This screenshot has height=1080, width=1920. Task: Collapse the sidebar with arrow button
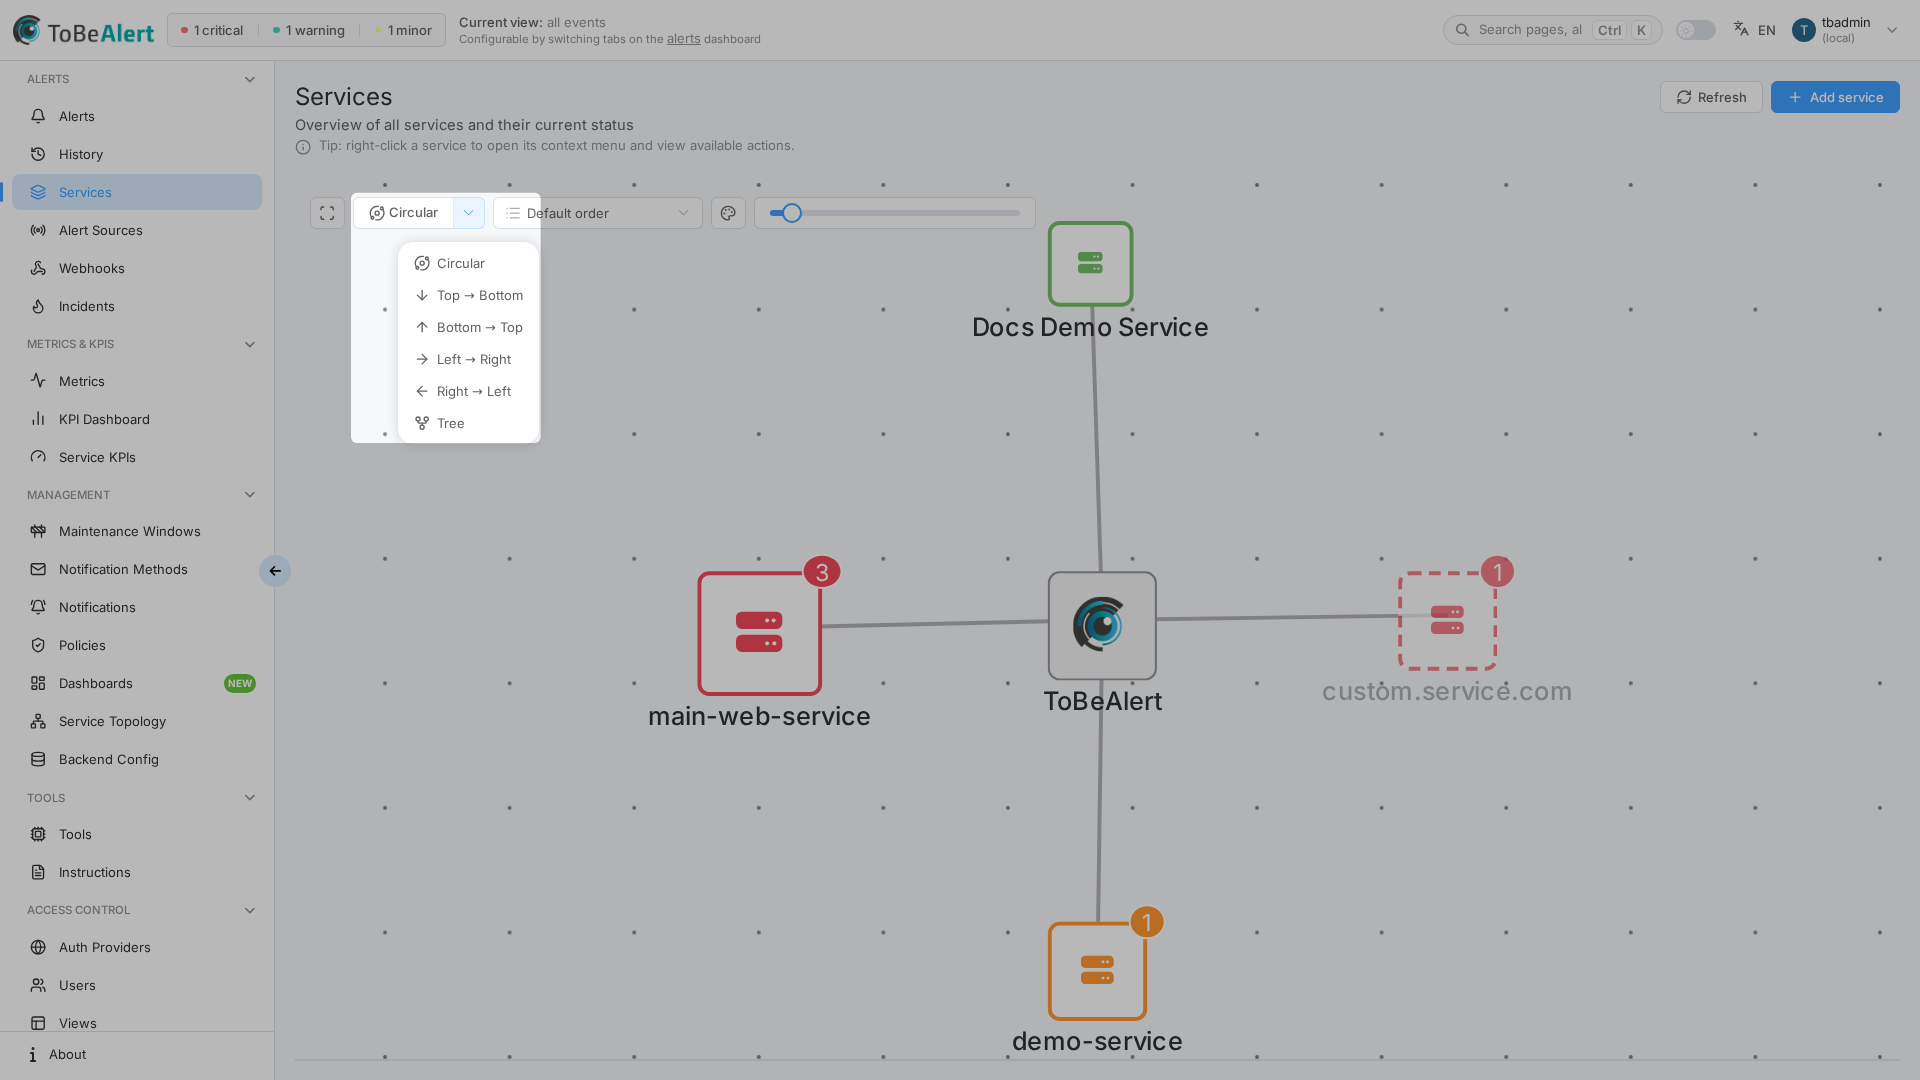click(x=275, y=571)
